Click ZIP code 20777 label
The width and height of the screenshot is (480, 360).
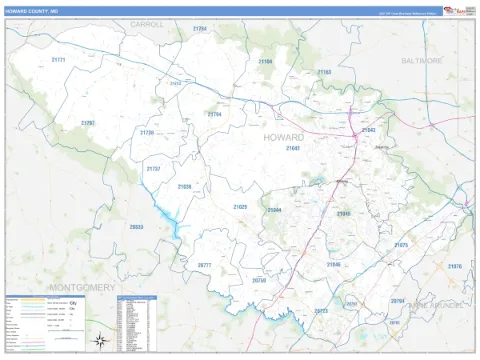pyautogui.click(x=204, y=265)
